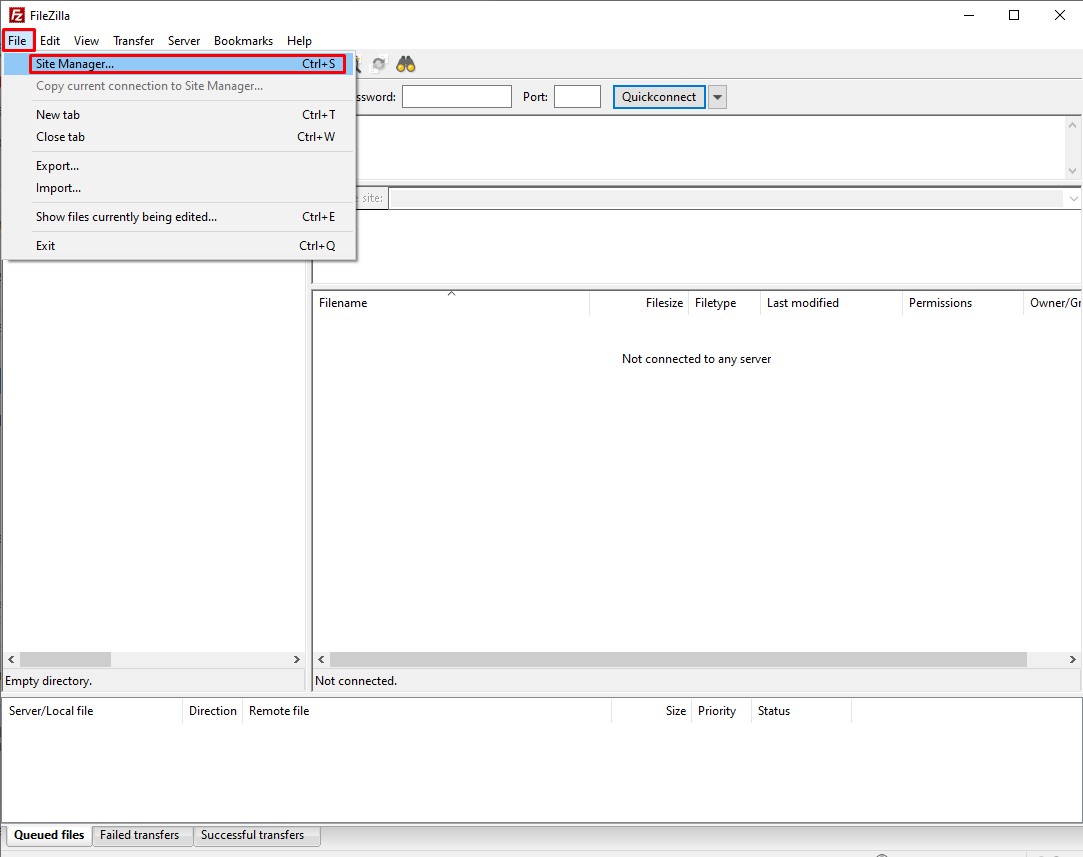Screen dimensions: 1083x857
Task: Click the synchronized browsing toolbar icon
Action: pos(378,64)
